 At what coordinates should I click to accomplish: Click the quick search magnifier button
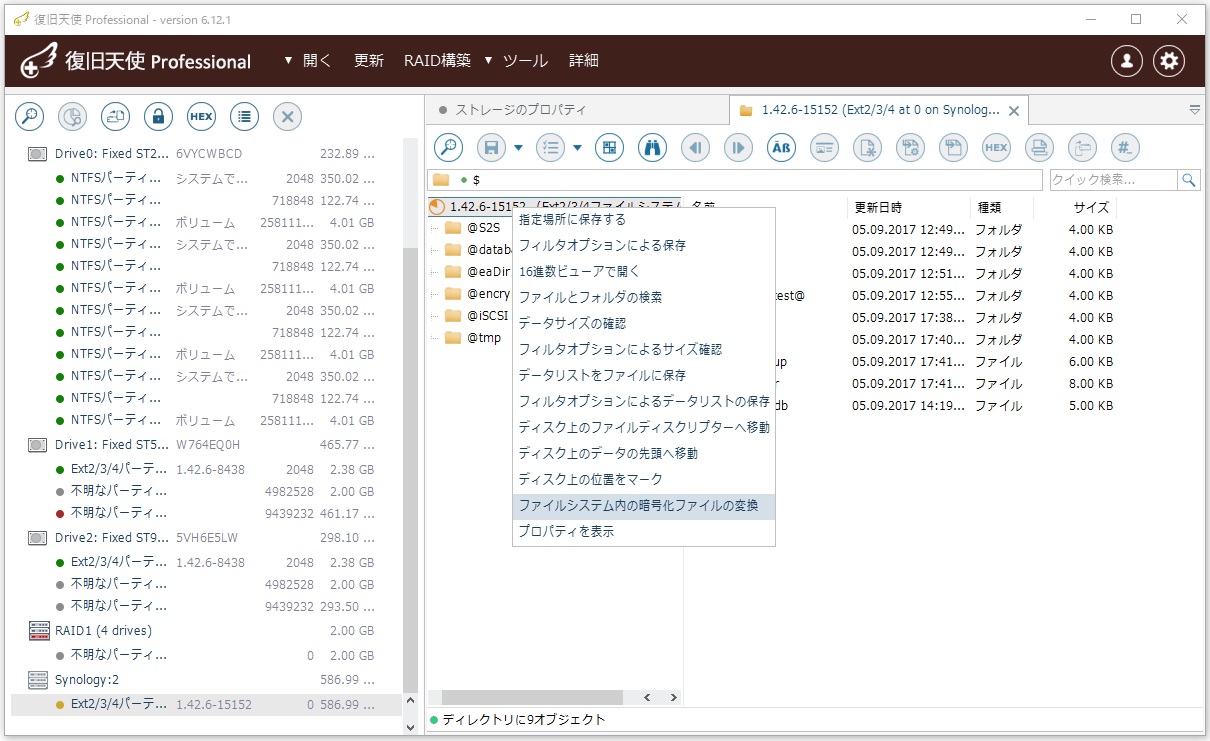tap(1189, 180)
